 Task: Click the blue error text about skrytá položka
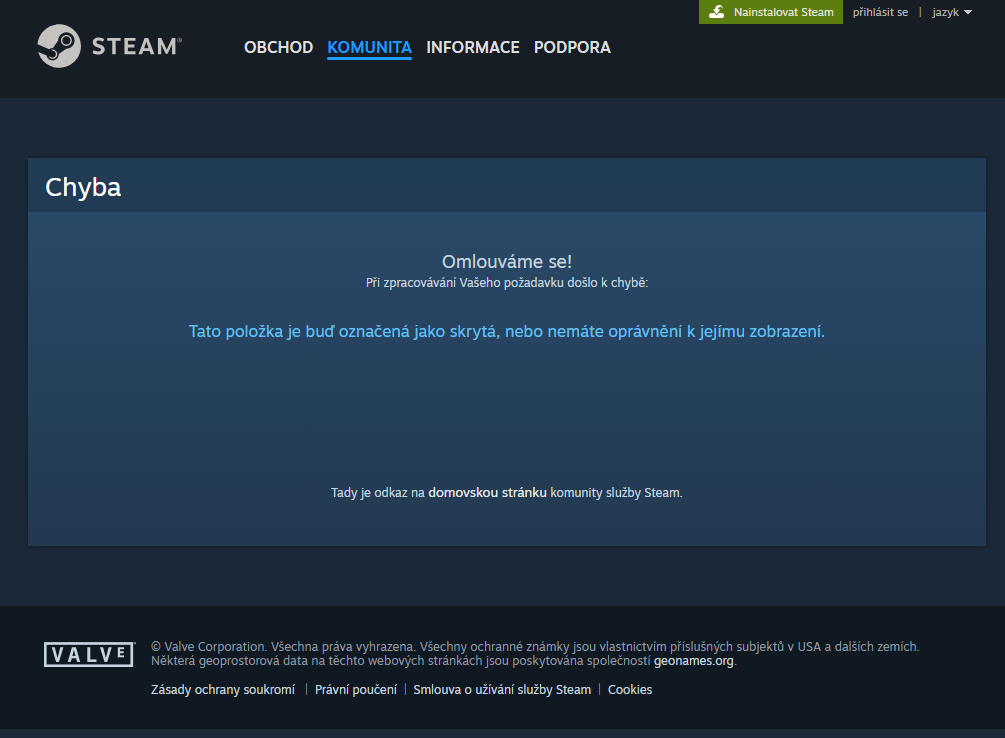coord(506,331)
